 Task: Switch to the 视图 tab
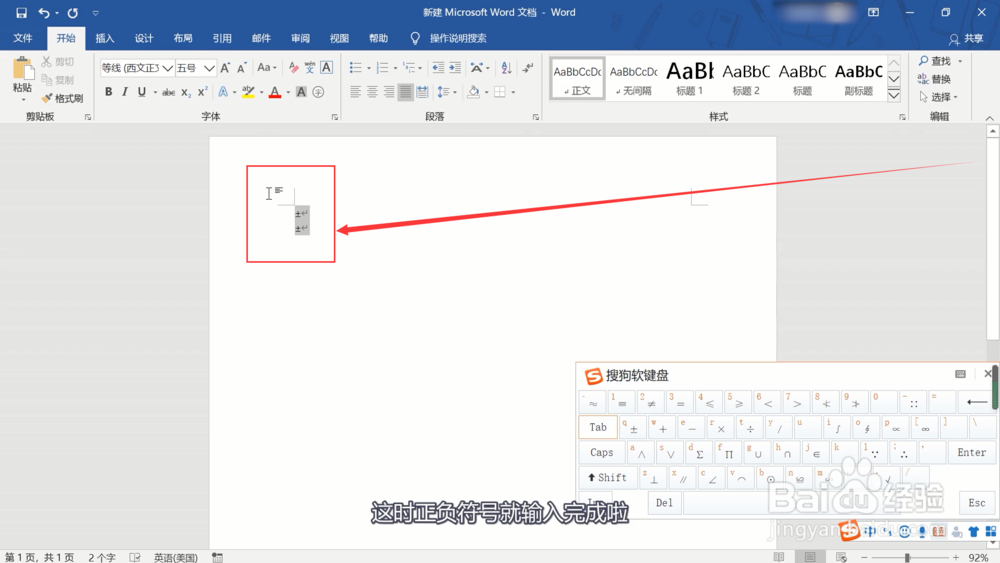pos(339,38)
